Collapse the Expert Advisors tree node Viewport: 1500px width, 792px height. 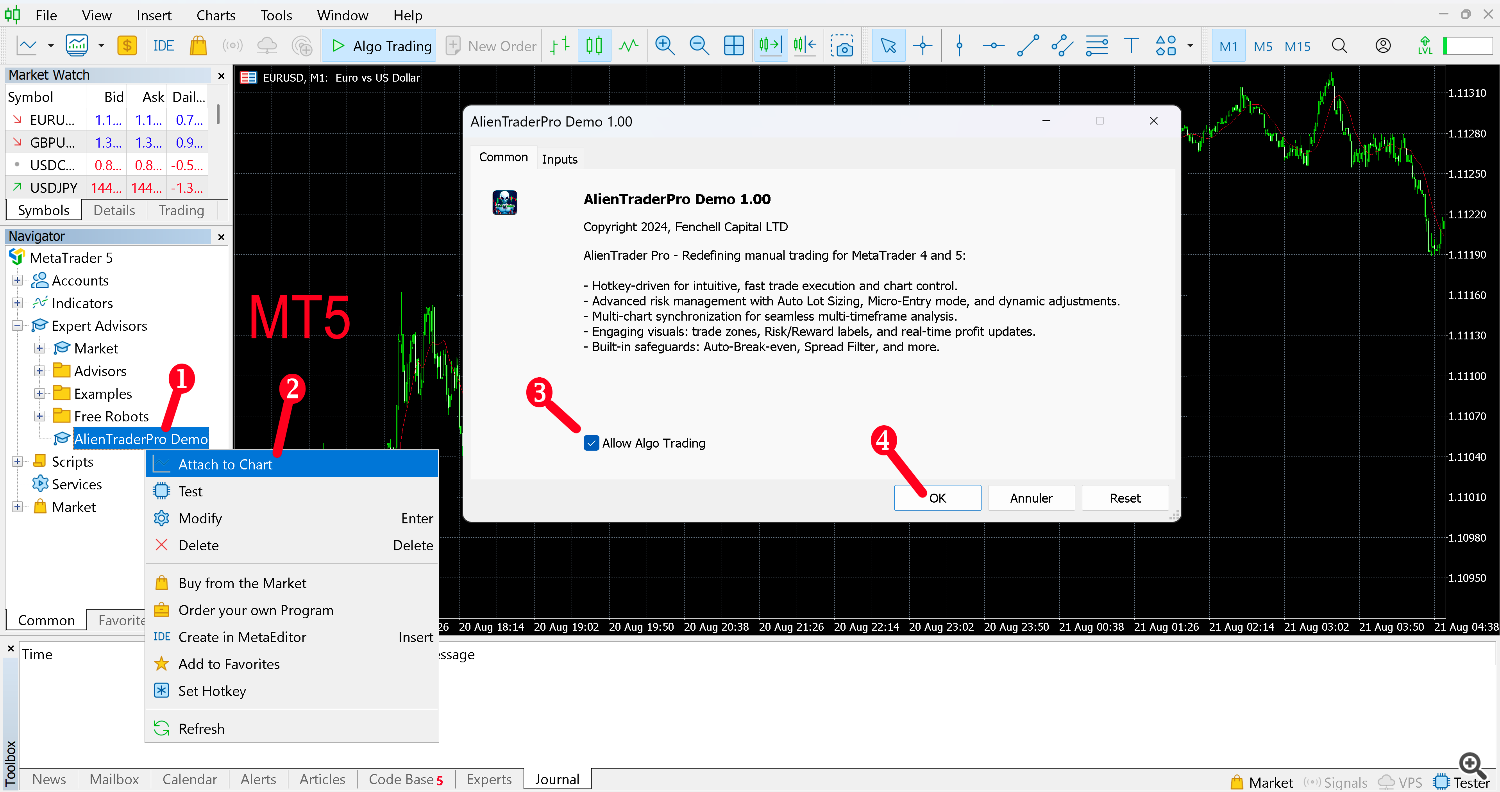click(x=17, y=326)
